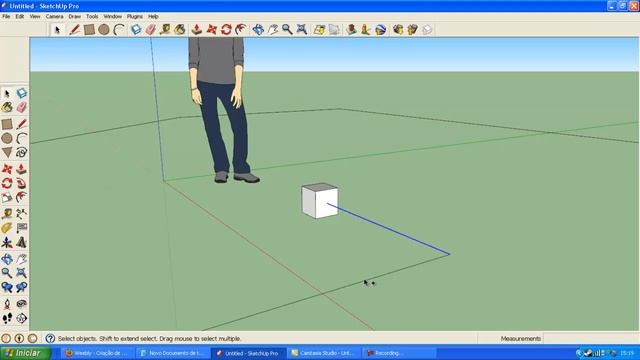This screenshot has height=360, width=640.
Task: Click the Iniciar start button
Action: [25, 353]
